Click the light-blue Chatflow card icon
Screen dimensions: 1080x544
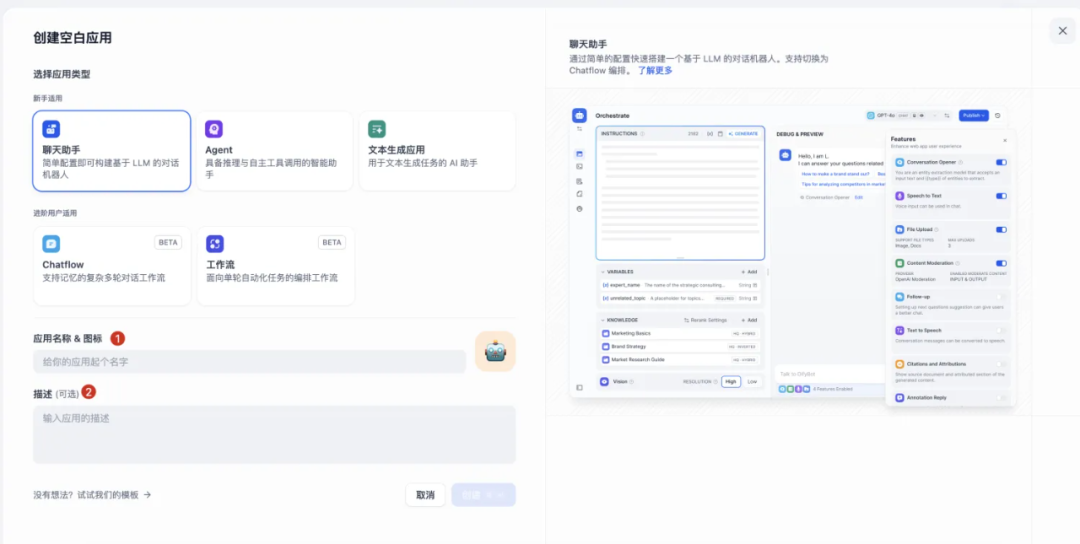click(51, 244)
